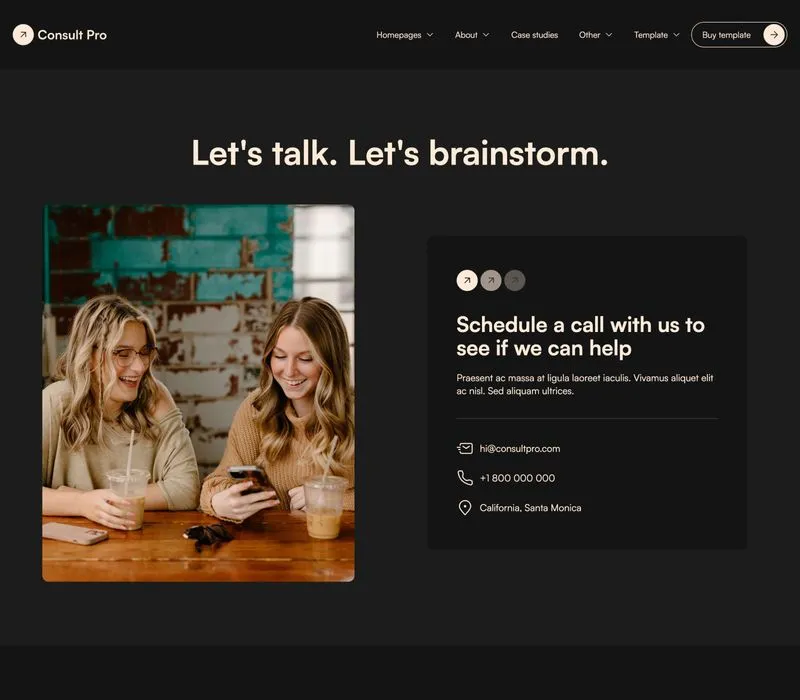
Task: Click the arrow circle in Buy template
Action: pyautogui.click(x=774, y=35)
